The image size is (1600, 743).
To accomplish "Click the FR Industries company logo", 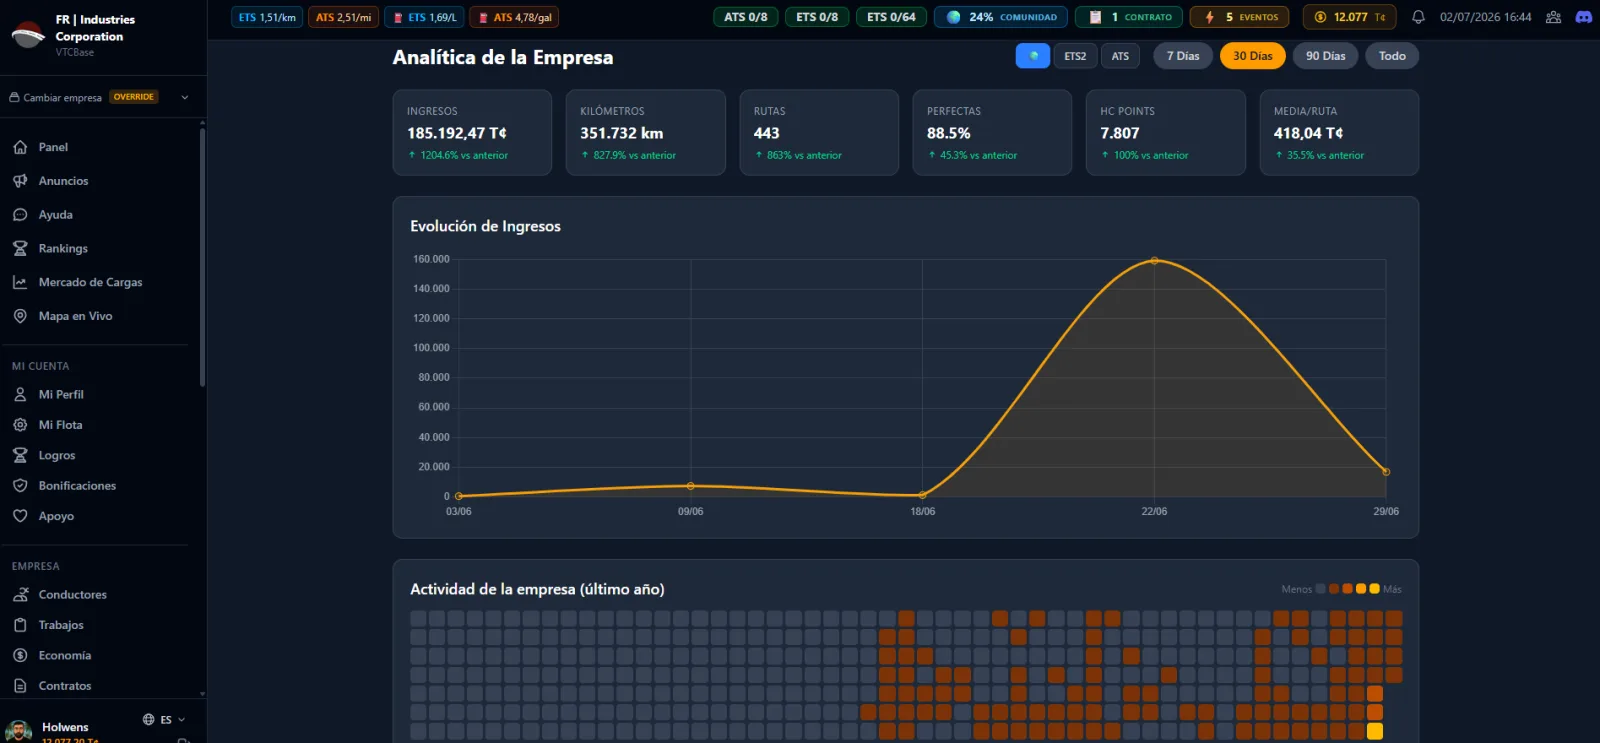I will [28, 36].
